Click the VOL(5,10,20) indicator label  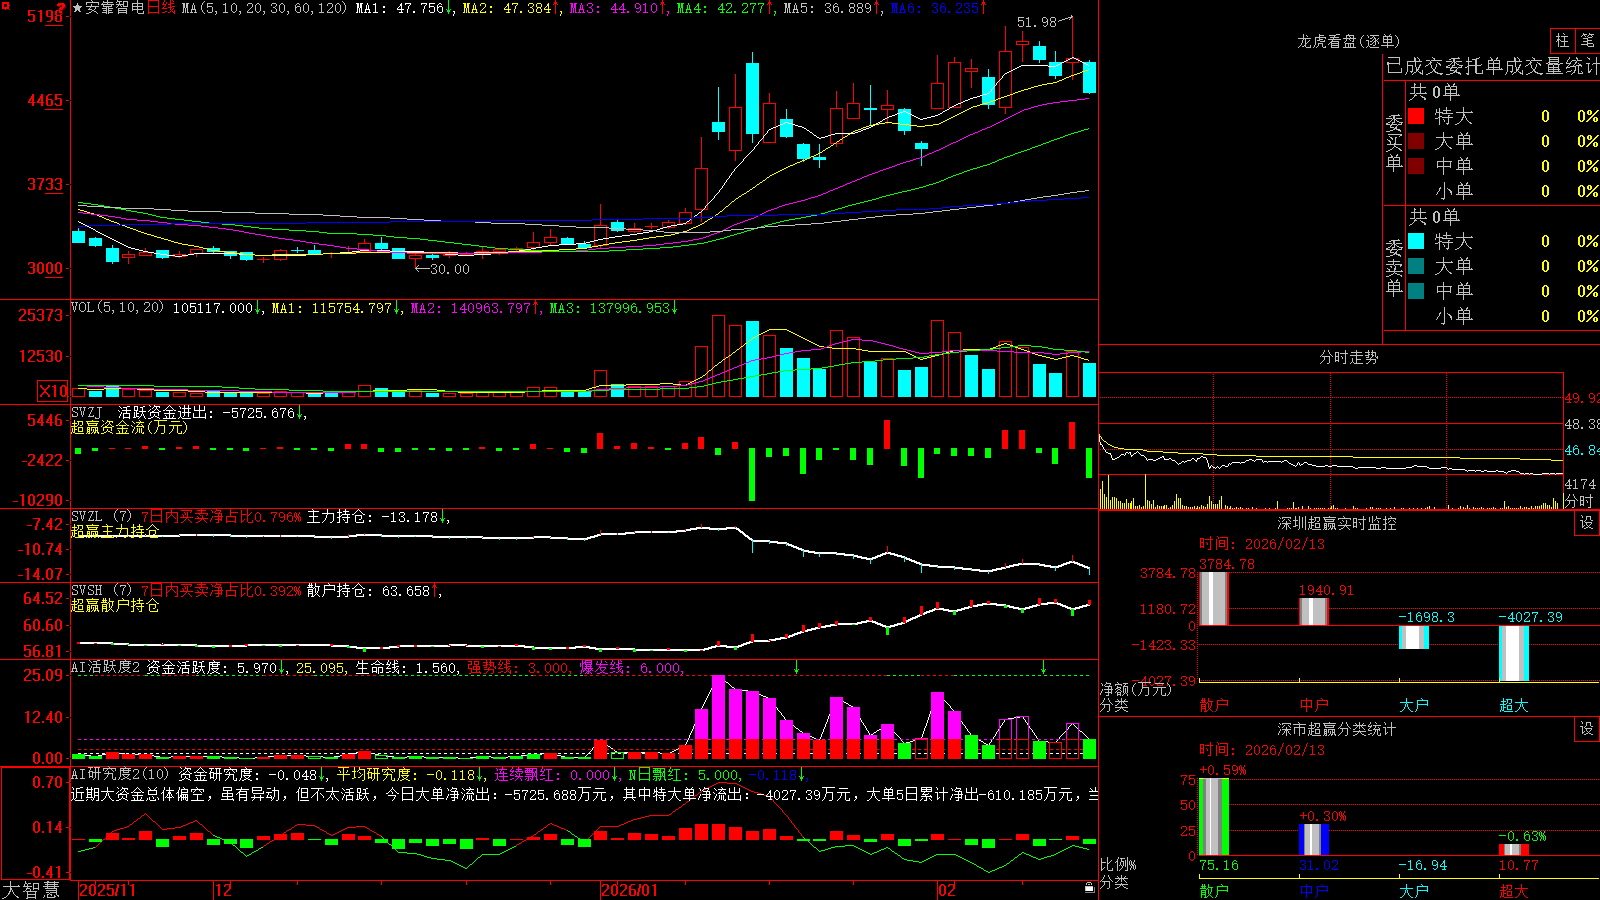(x=117, y=308)
